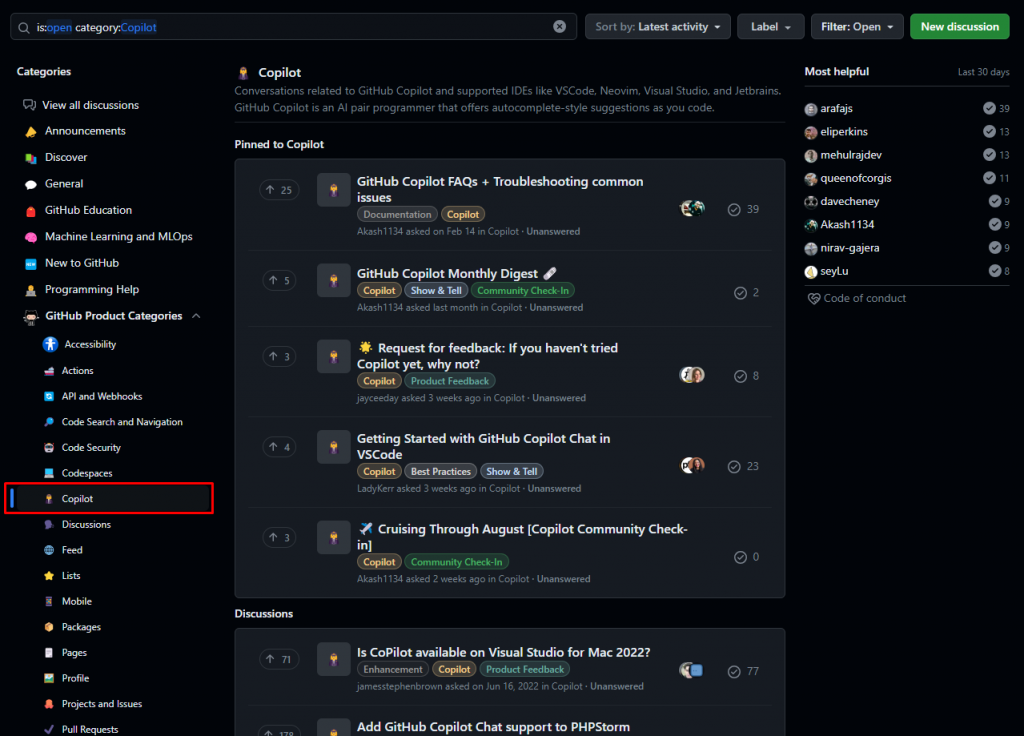Click the New to GitHub category icon
The height and width of the screenshot is (736, 1024).
pyautogui.click(x=31, y=264)
